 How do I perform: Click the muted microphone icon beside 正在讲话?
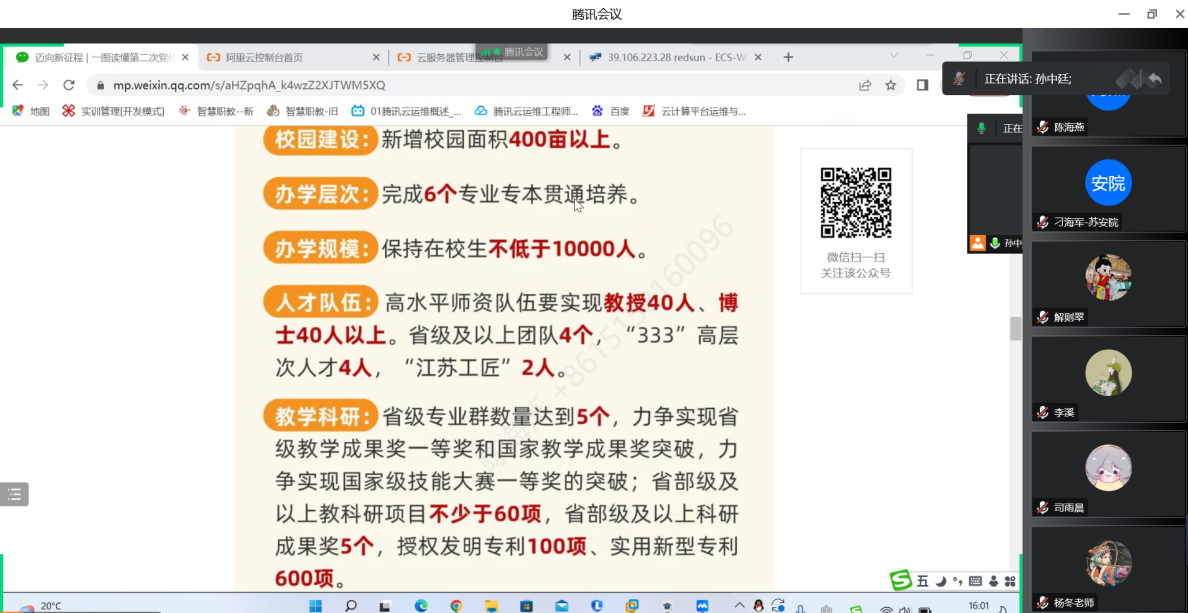(959, 78)
